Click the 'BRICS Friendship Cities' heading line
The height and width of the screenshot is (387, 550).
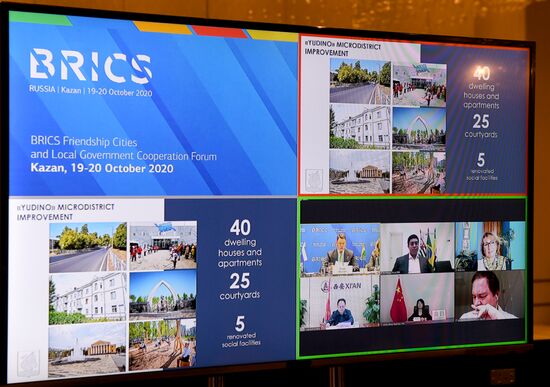pos(83,141)
